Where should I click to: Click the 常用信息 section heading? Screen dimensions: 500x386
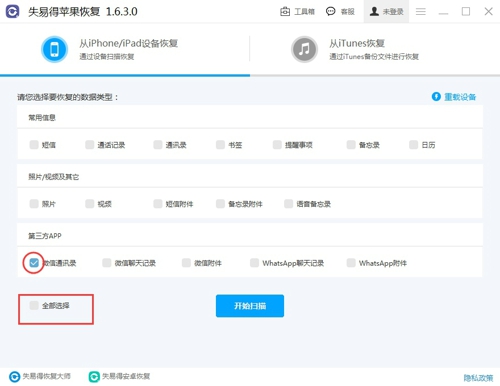42,117
